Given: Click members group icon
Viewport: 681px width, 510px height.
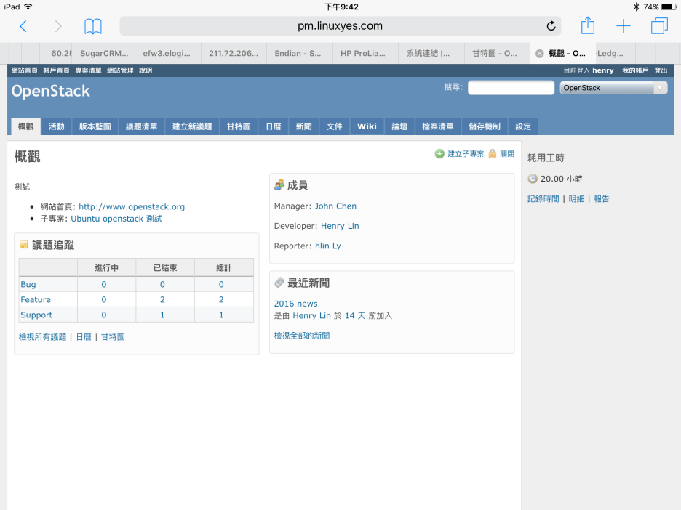Looking at the screenshot, I should point(279,185).
